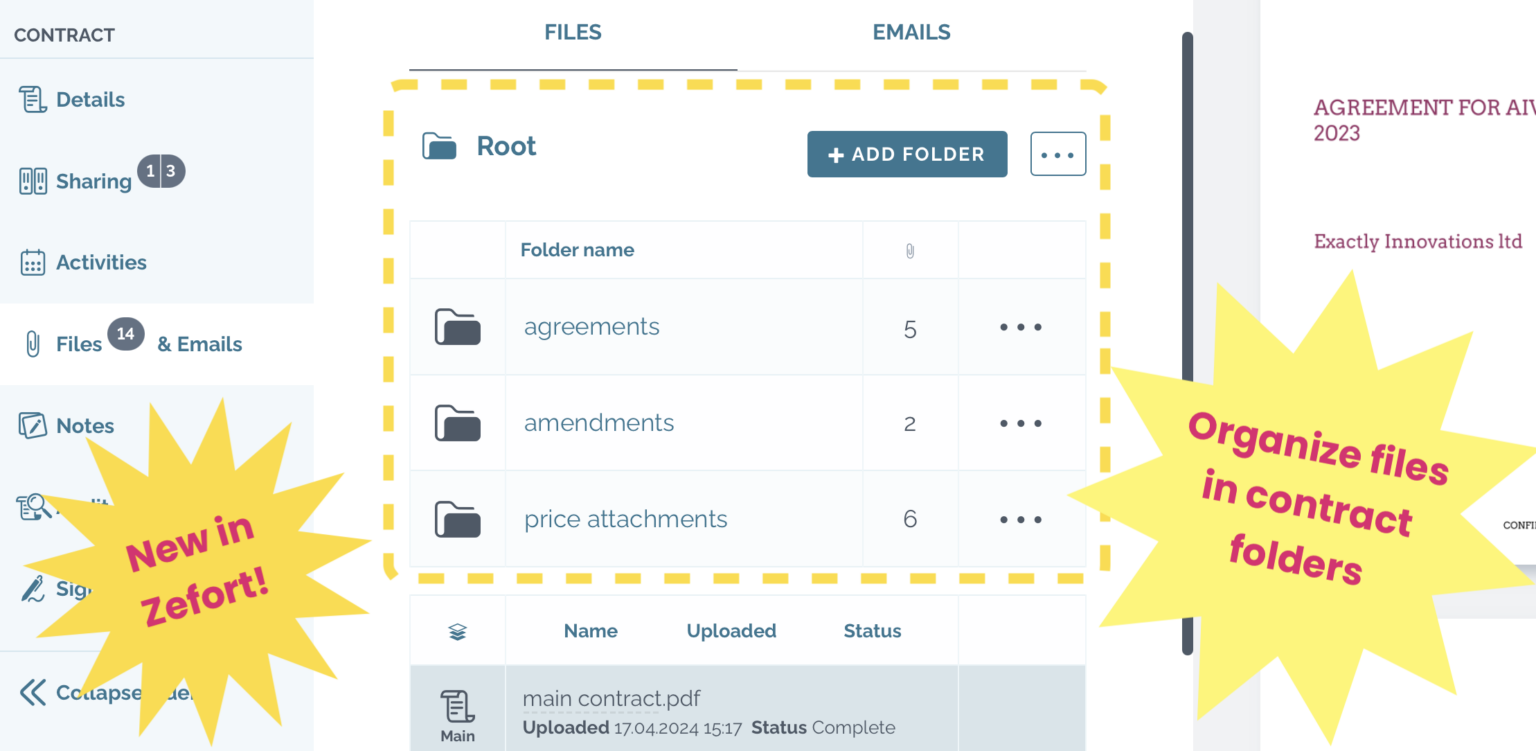Open the agreements row actions menu
Screen dimensions: 1536x751
pos(1021,326)
